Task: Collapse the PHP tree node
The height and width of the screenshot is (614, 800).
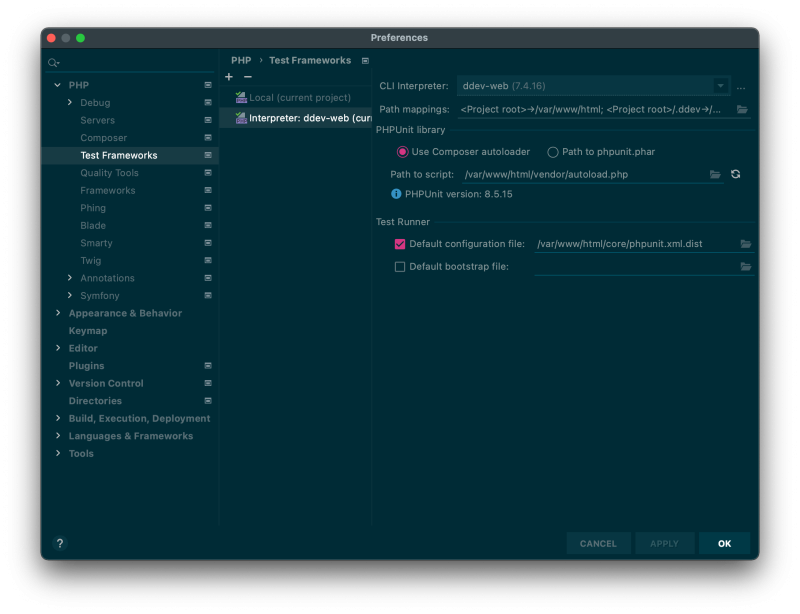Action: [x=58, y=85]
